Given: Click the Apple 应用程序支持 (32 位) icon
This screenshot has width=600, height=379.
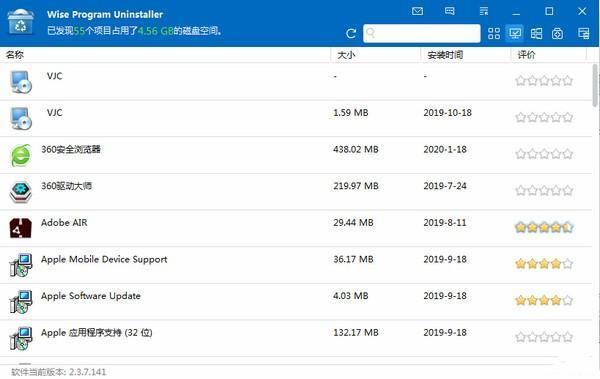Looking at the screenshot, I should click(x=21, y=338).
